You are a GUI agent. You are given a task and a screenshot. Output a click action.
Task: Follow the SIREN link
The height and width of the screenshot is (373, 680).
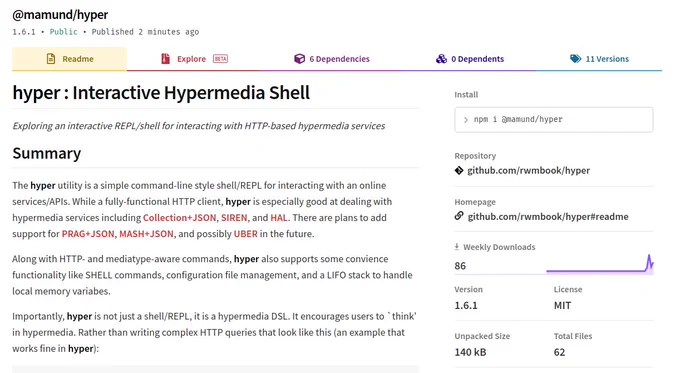[234, 218]
